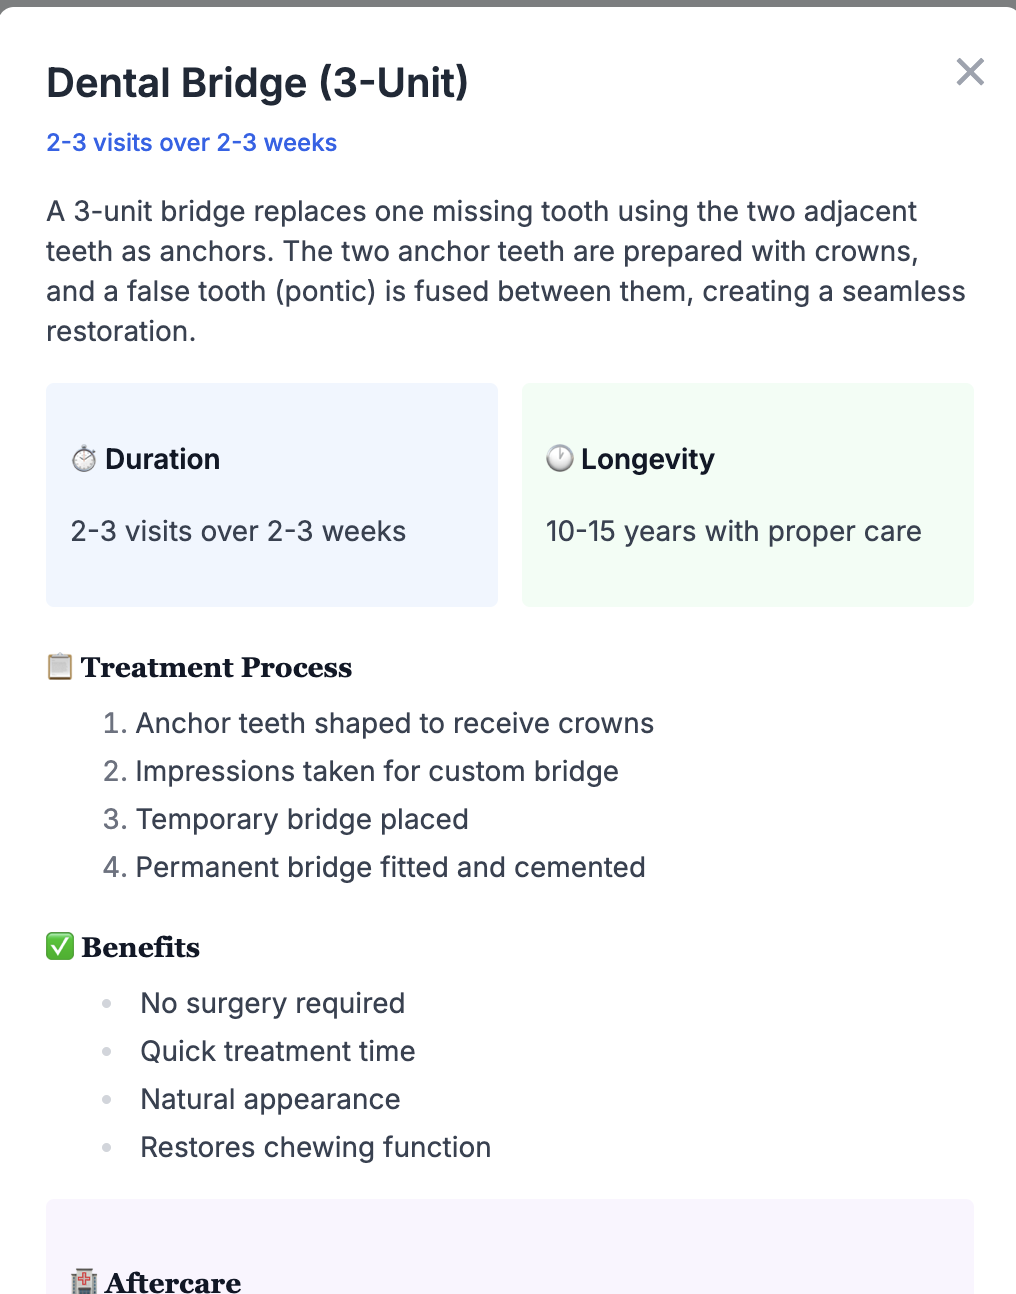The height and width of the screenshot is (1294, 1016).
Task: Click the green checkmark beside Benefits
Action: [59, 946]
